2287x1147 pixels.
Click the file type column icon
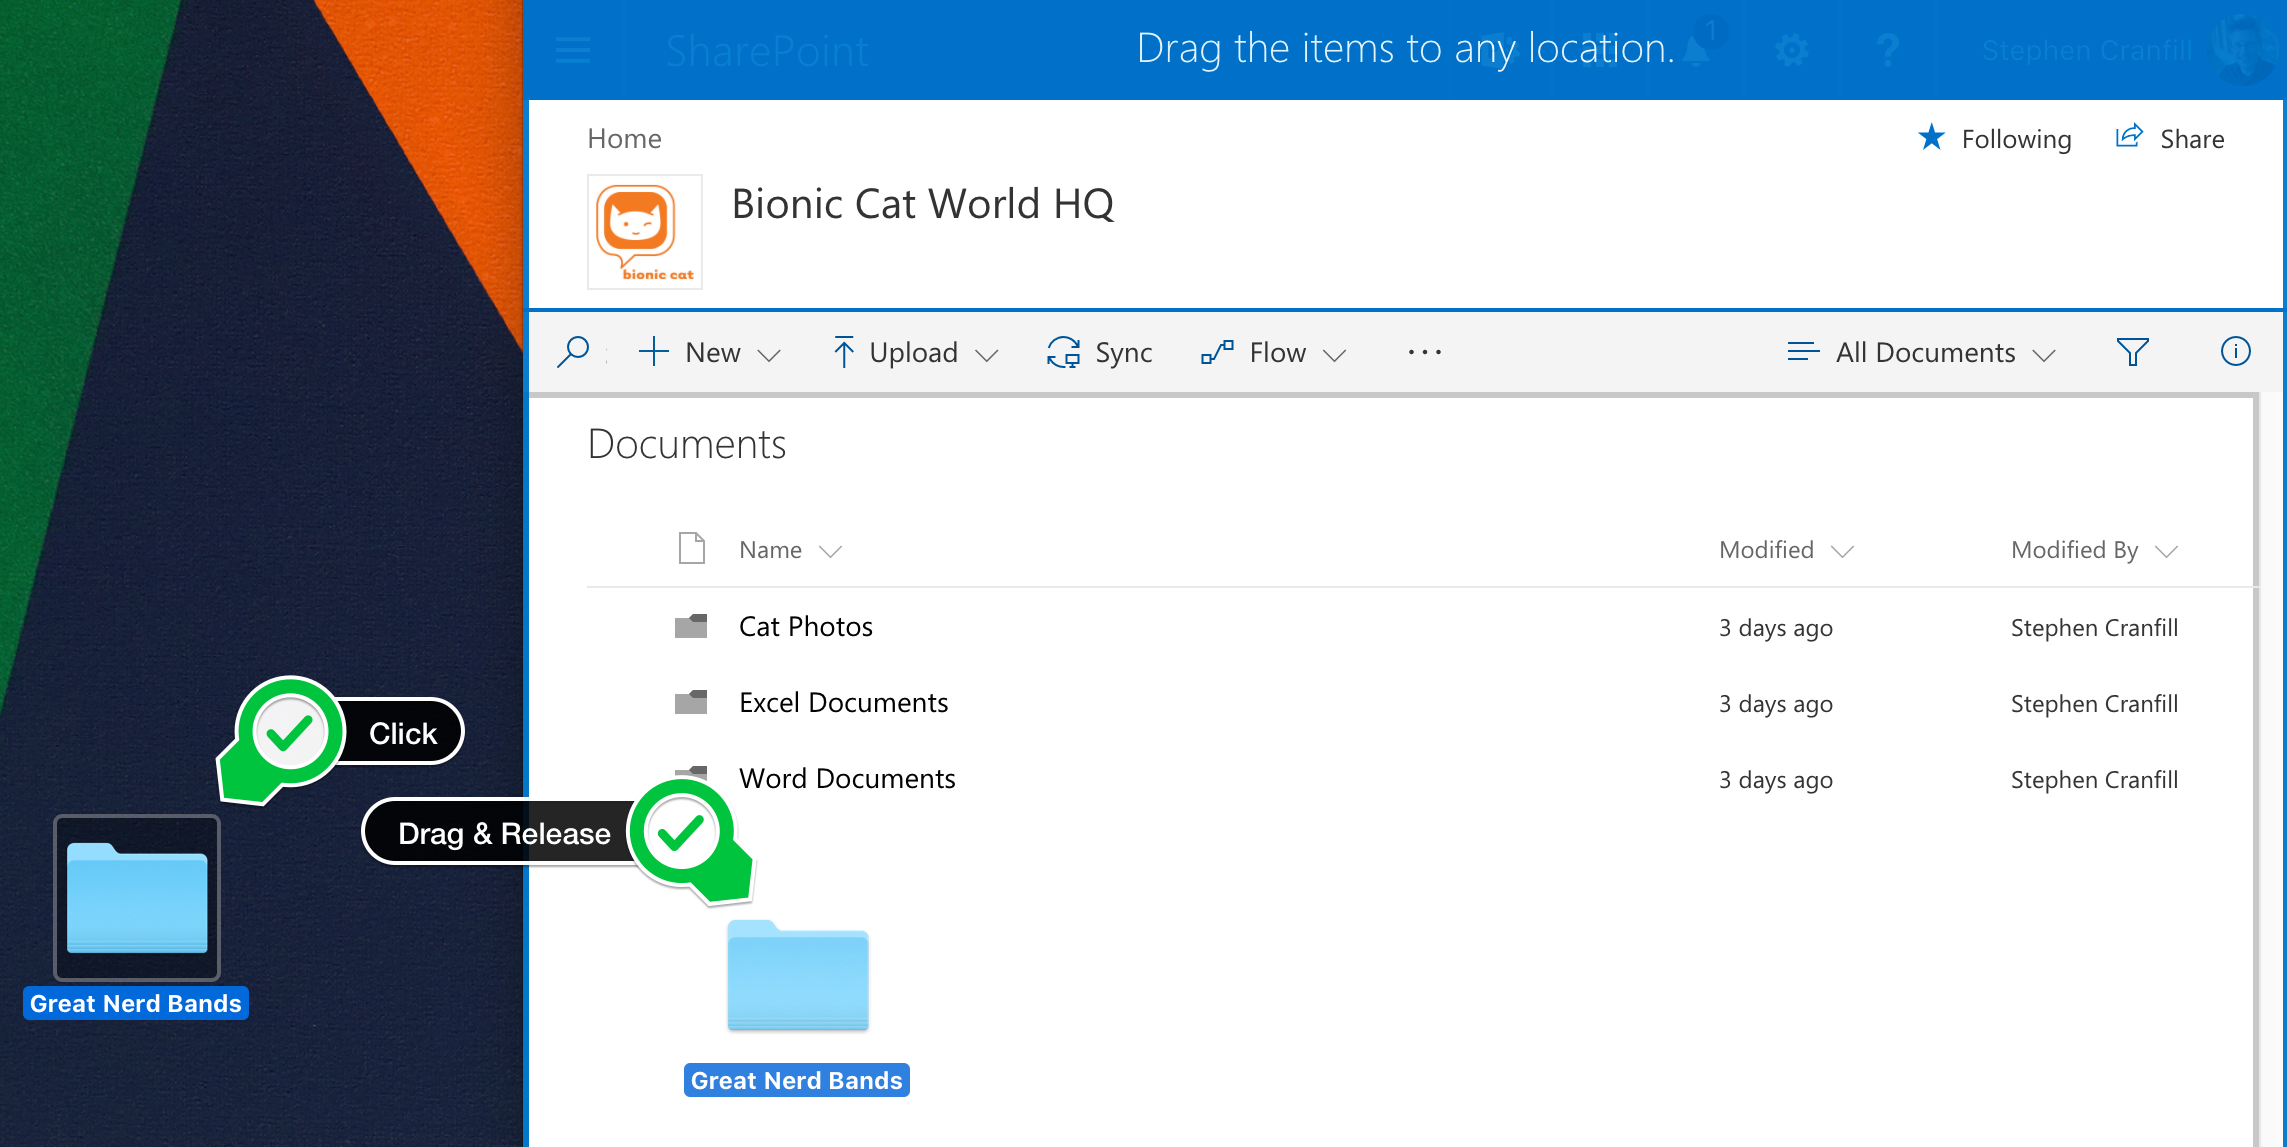[x=691, y=549]
